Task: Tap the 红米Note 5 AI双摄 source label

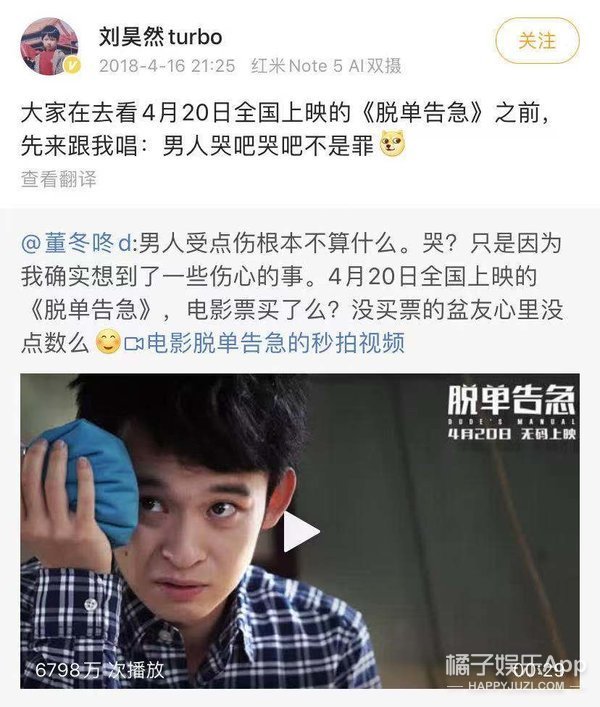Action: [326, 66]
